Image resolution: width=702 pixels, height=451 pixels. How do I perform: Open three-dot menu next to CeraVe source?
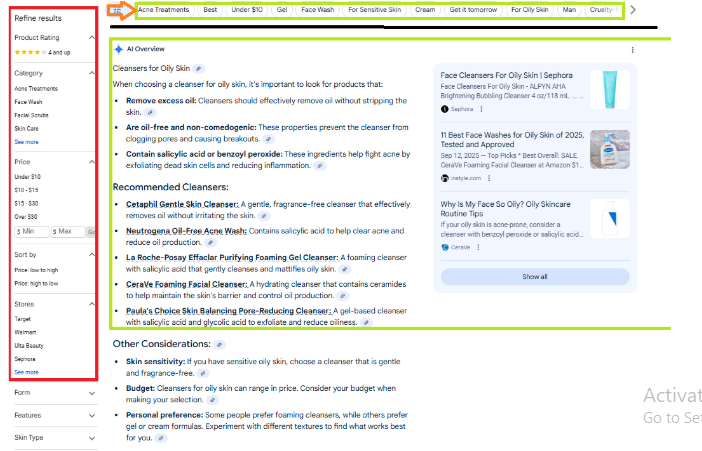pyautogui.click(x=479, y=246)
